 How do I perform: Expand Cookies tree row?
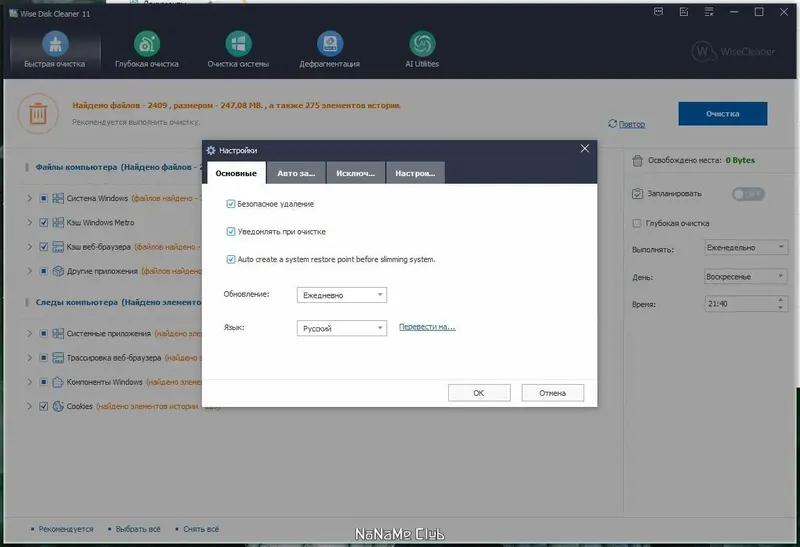[x=30, y=406]
